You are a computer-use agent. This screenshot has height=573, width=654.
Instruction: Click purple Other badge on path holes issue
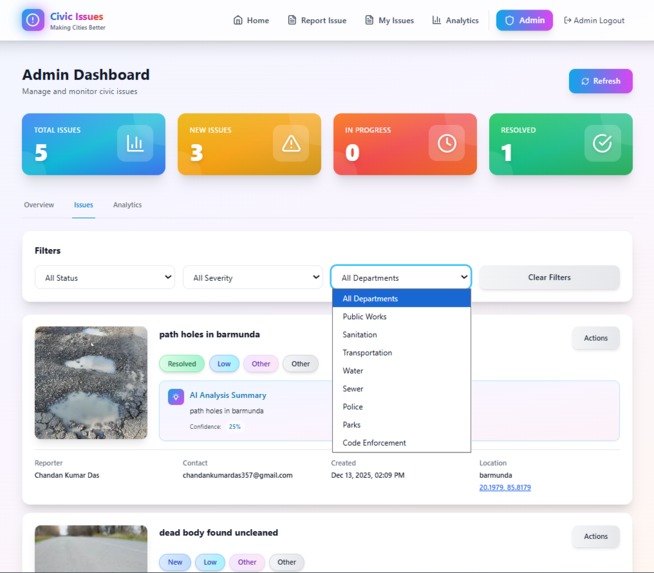[x=261, y=364]
